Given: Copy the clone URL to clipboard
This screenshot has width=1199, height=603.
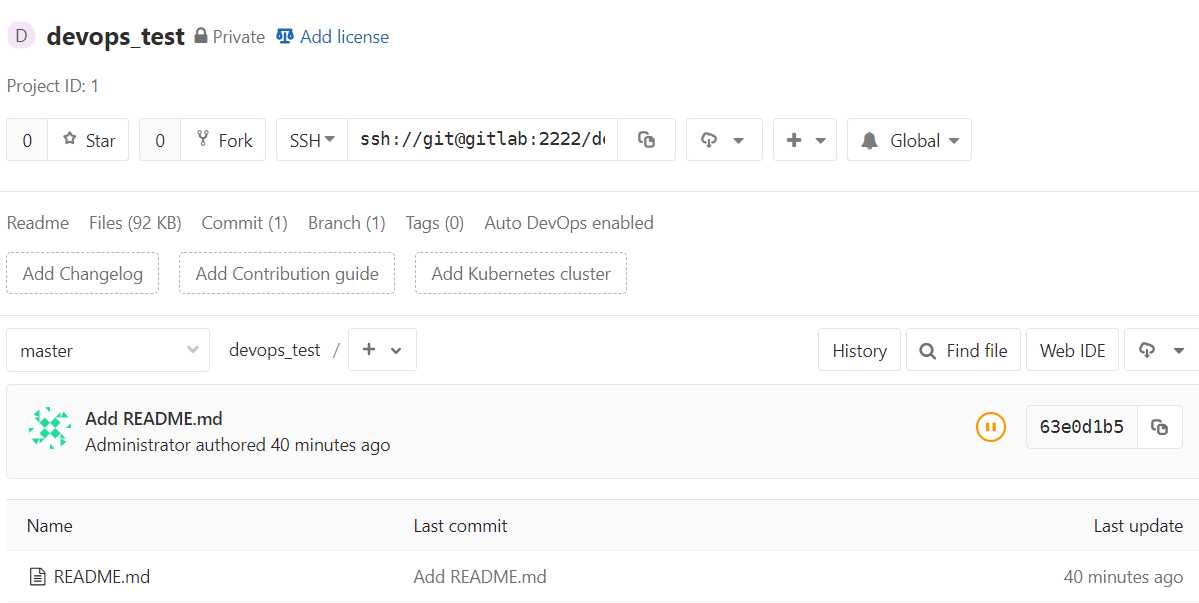Looking at the screenshot, I should (x=646, y=140).
